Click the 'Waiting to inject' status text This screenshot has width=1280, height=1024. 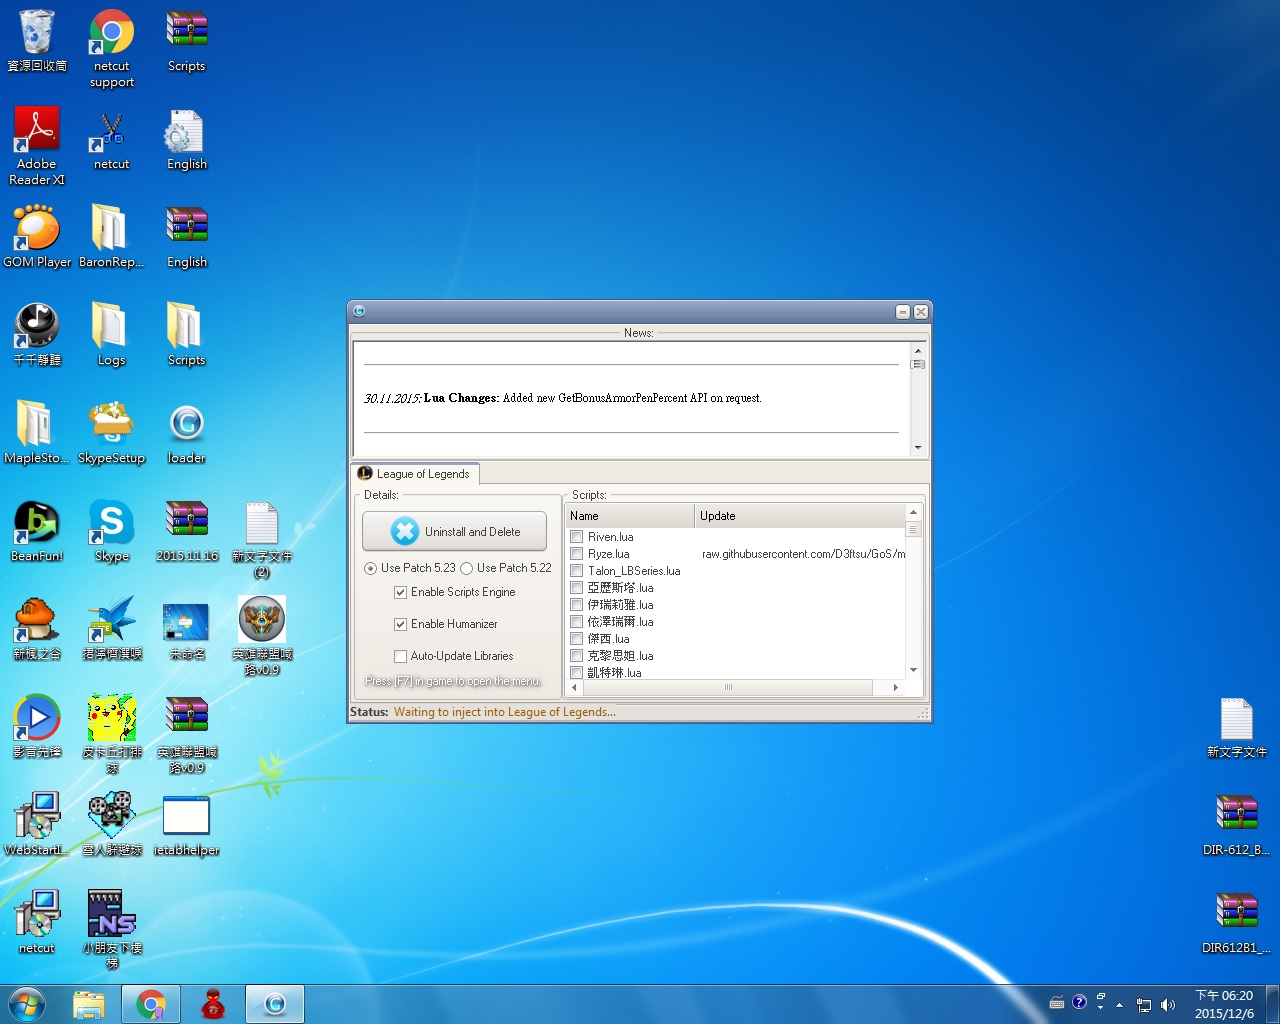[x=504, y=712]
